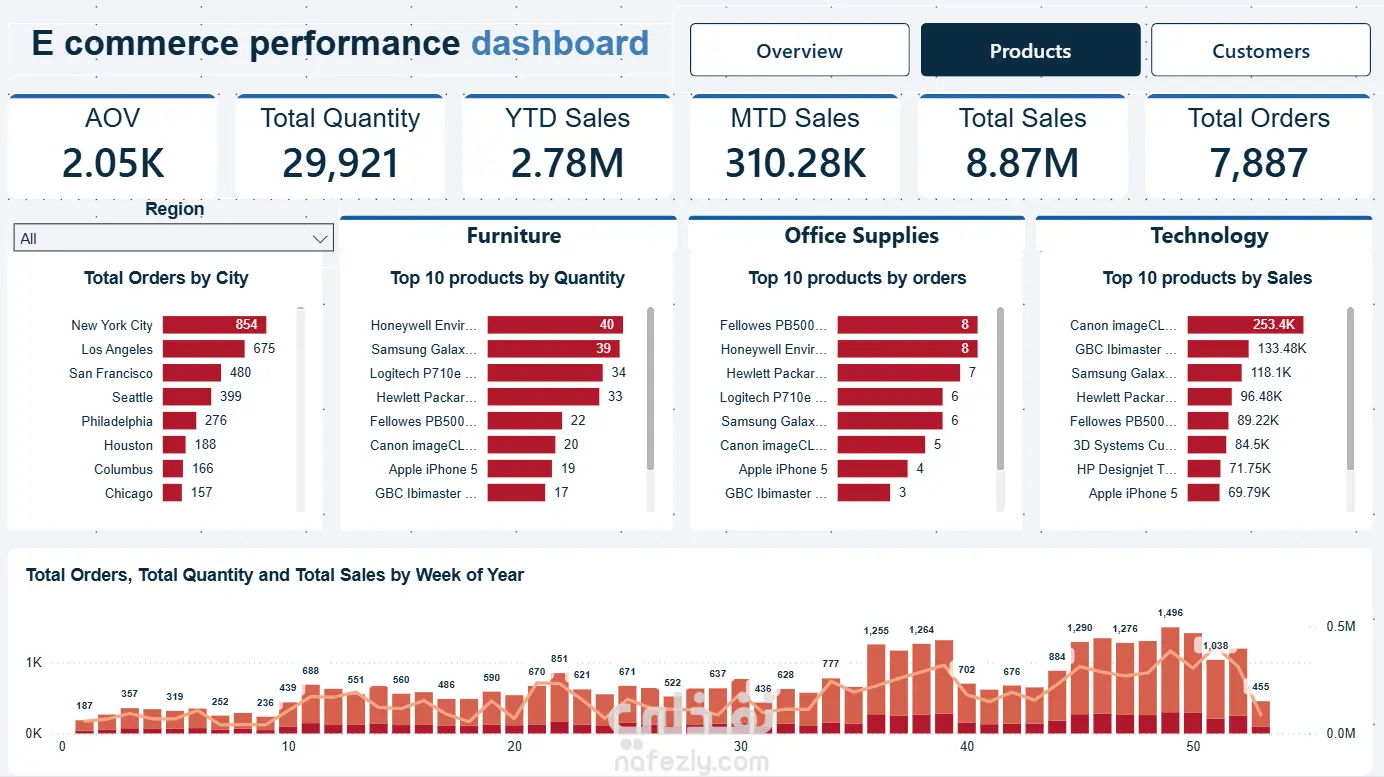Select the Technology category header
Screen dimensions: 1384x777
pyautogui.click(x=1209, y=236)
